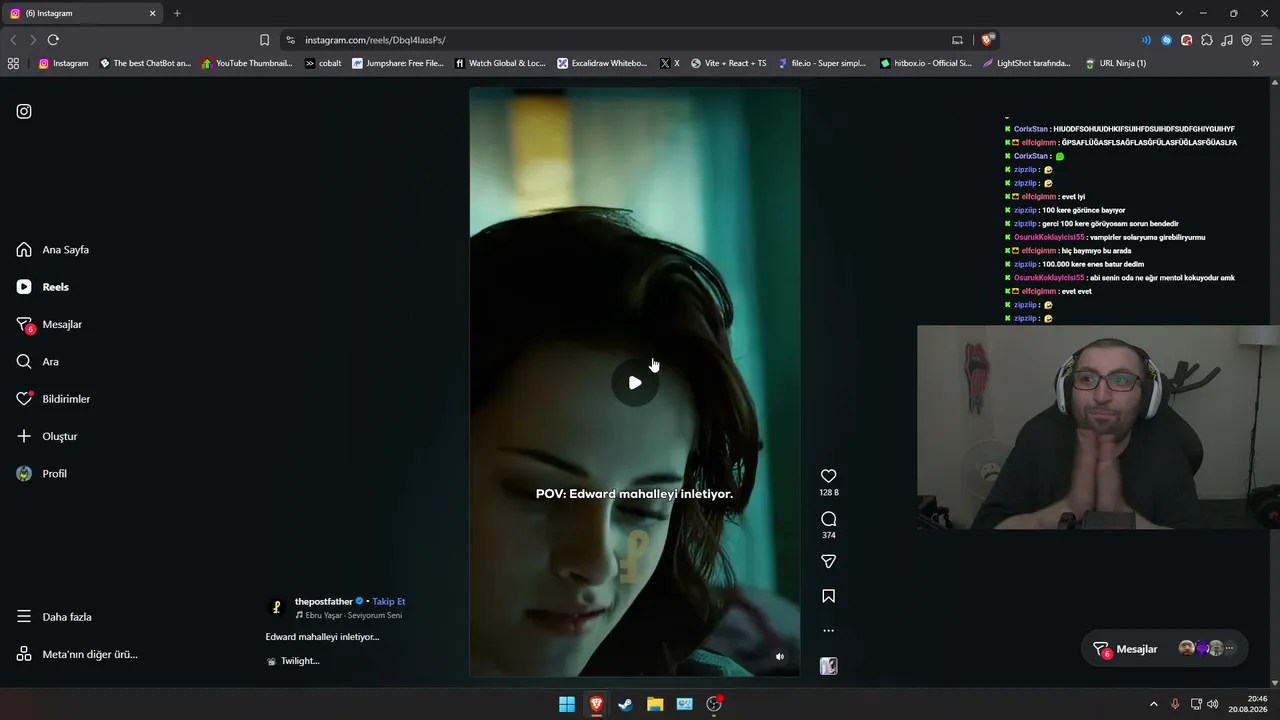Viewport: 1280px width, 720px height.
Task: Close the Instagram tab
Action: pos(153,13)
